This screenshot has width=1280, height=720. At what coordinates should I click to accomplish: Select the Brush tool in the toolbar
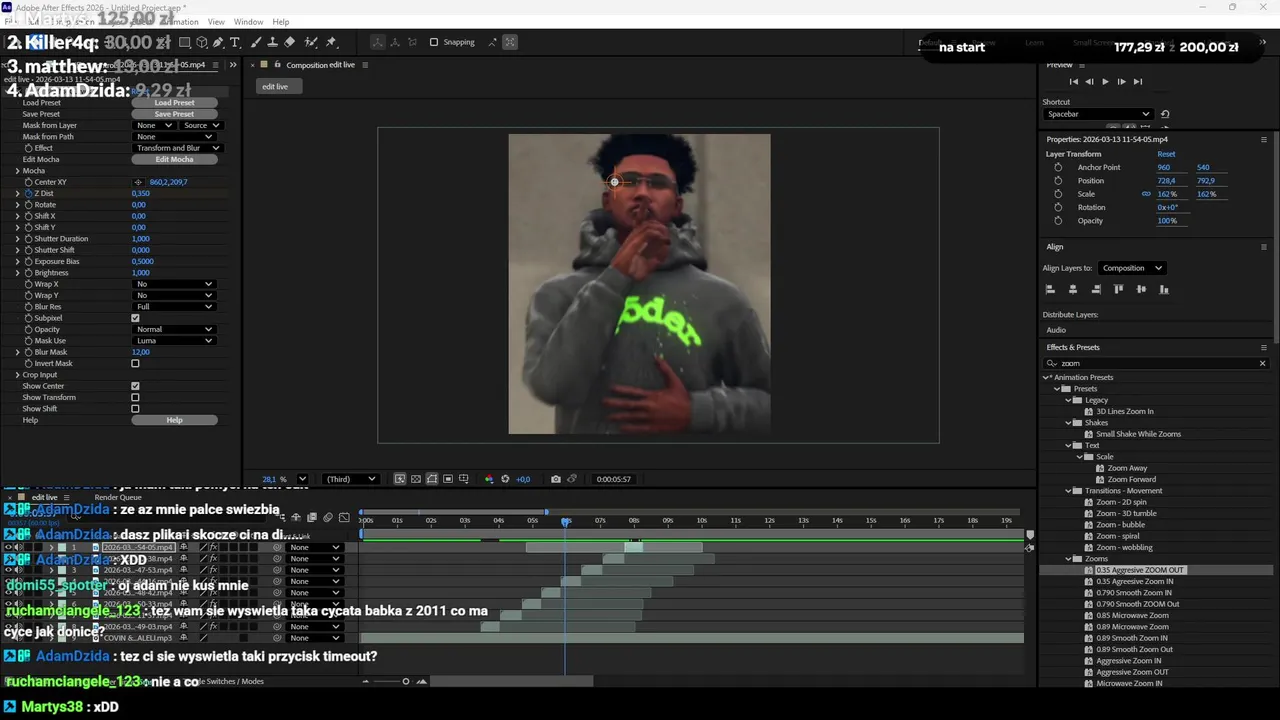(x=256, y=42)
